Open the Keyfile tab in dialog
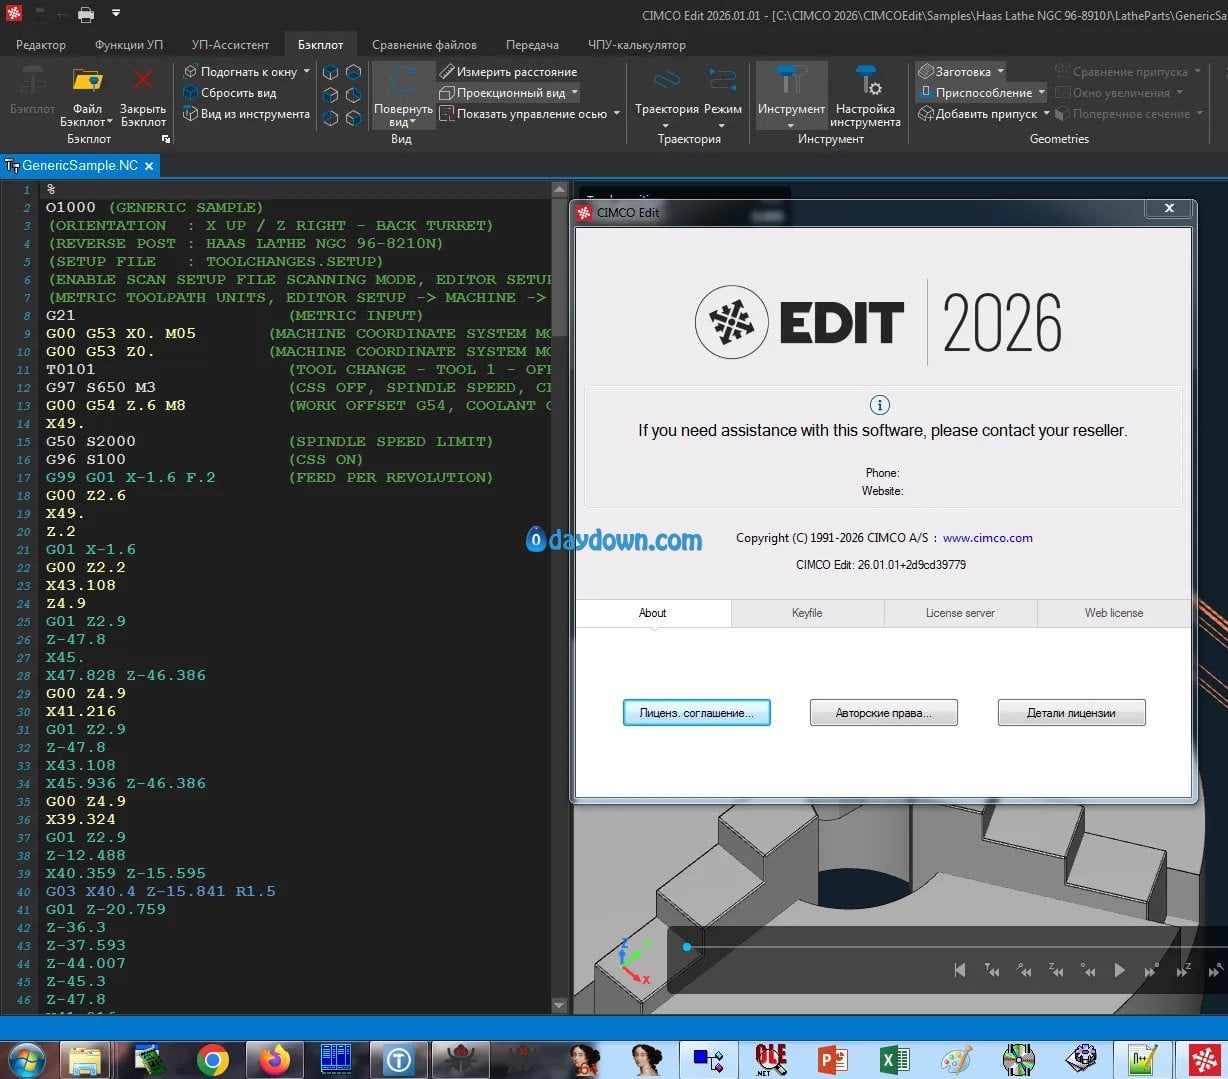 point(807,613)
